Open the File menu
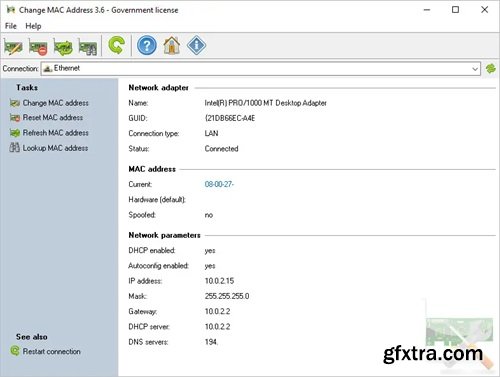 (x=11, y=26)
